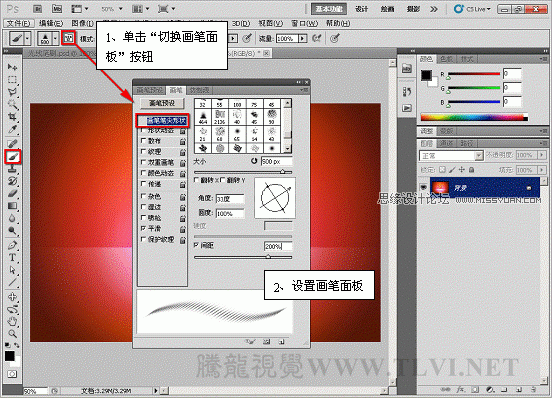Viewport: 552px width, 398px height.
Task: Open the layer opacity slider arrow
Action: click(x=542, y=155)
